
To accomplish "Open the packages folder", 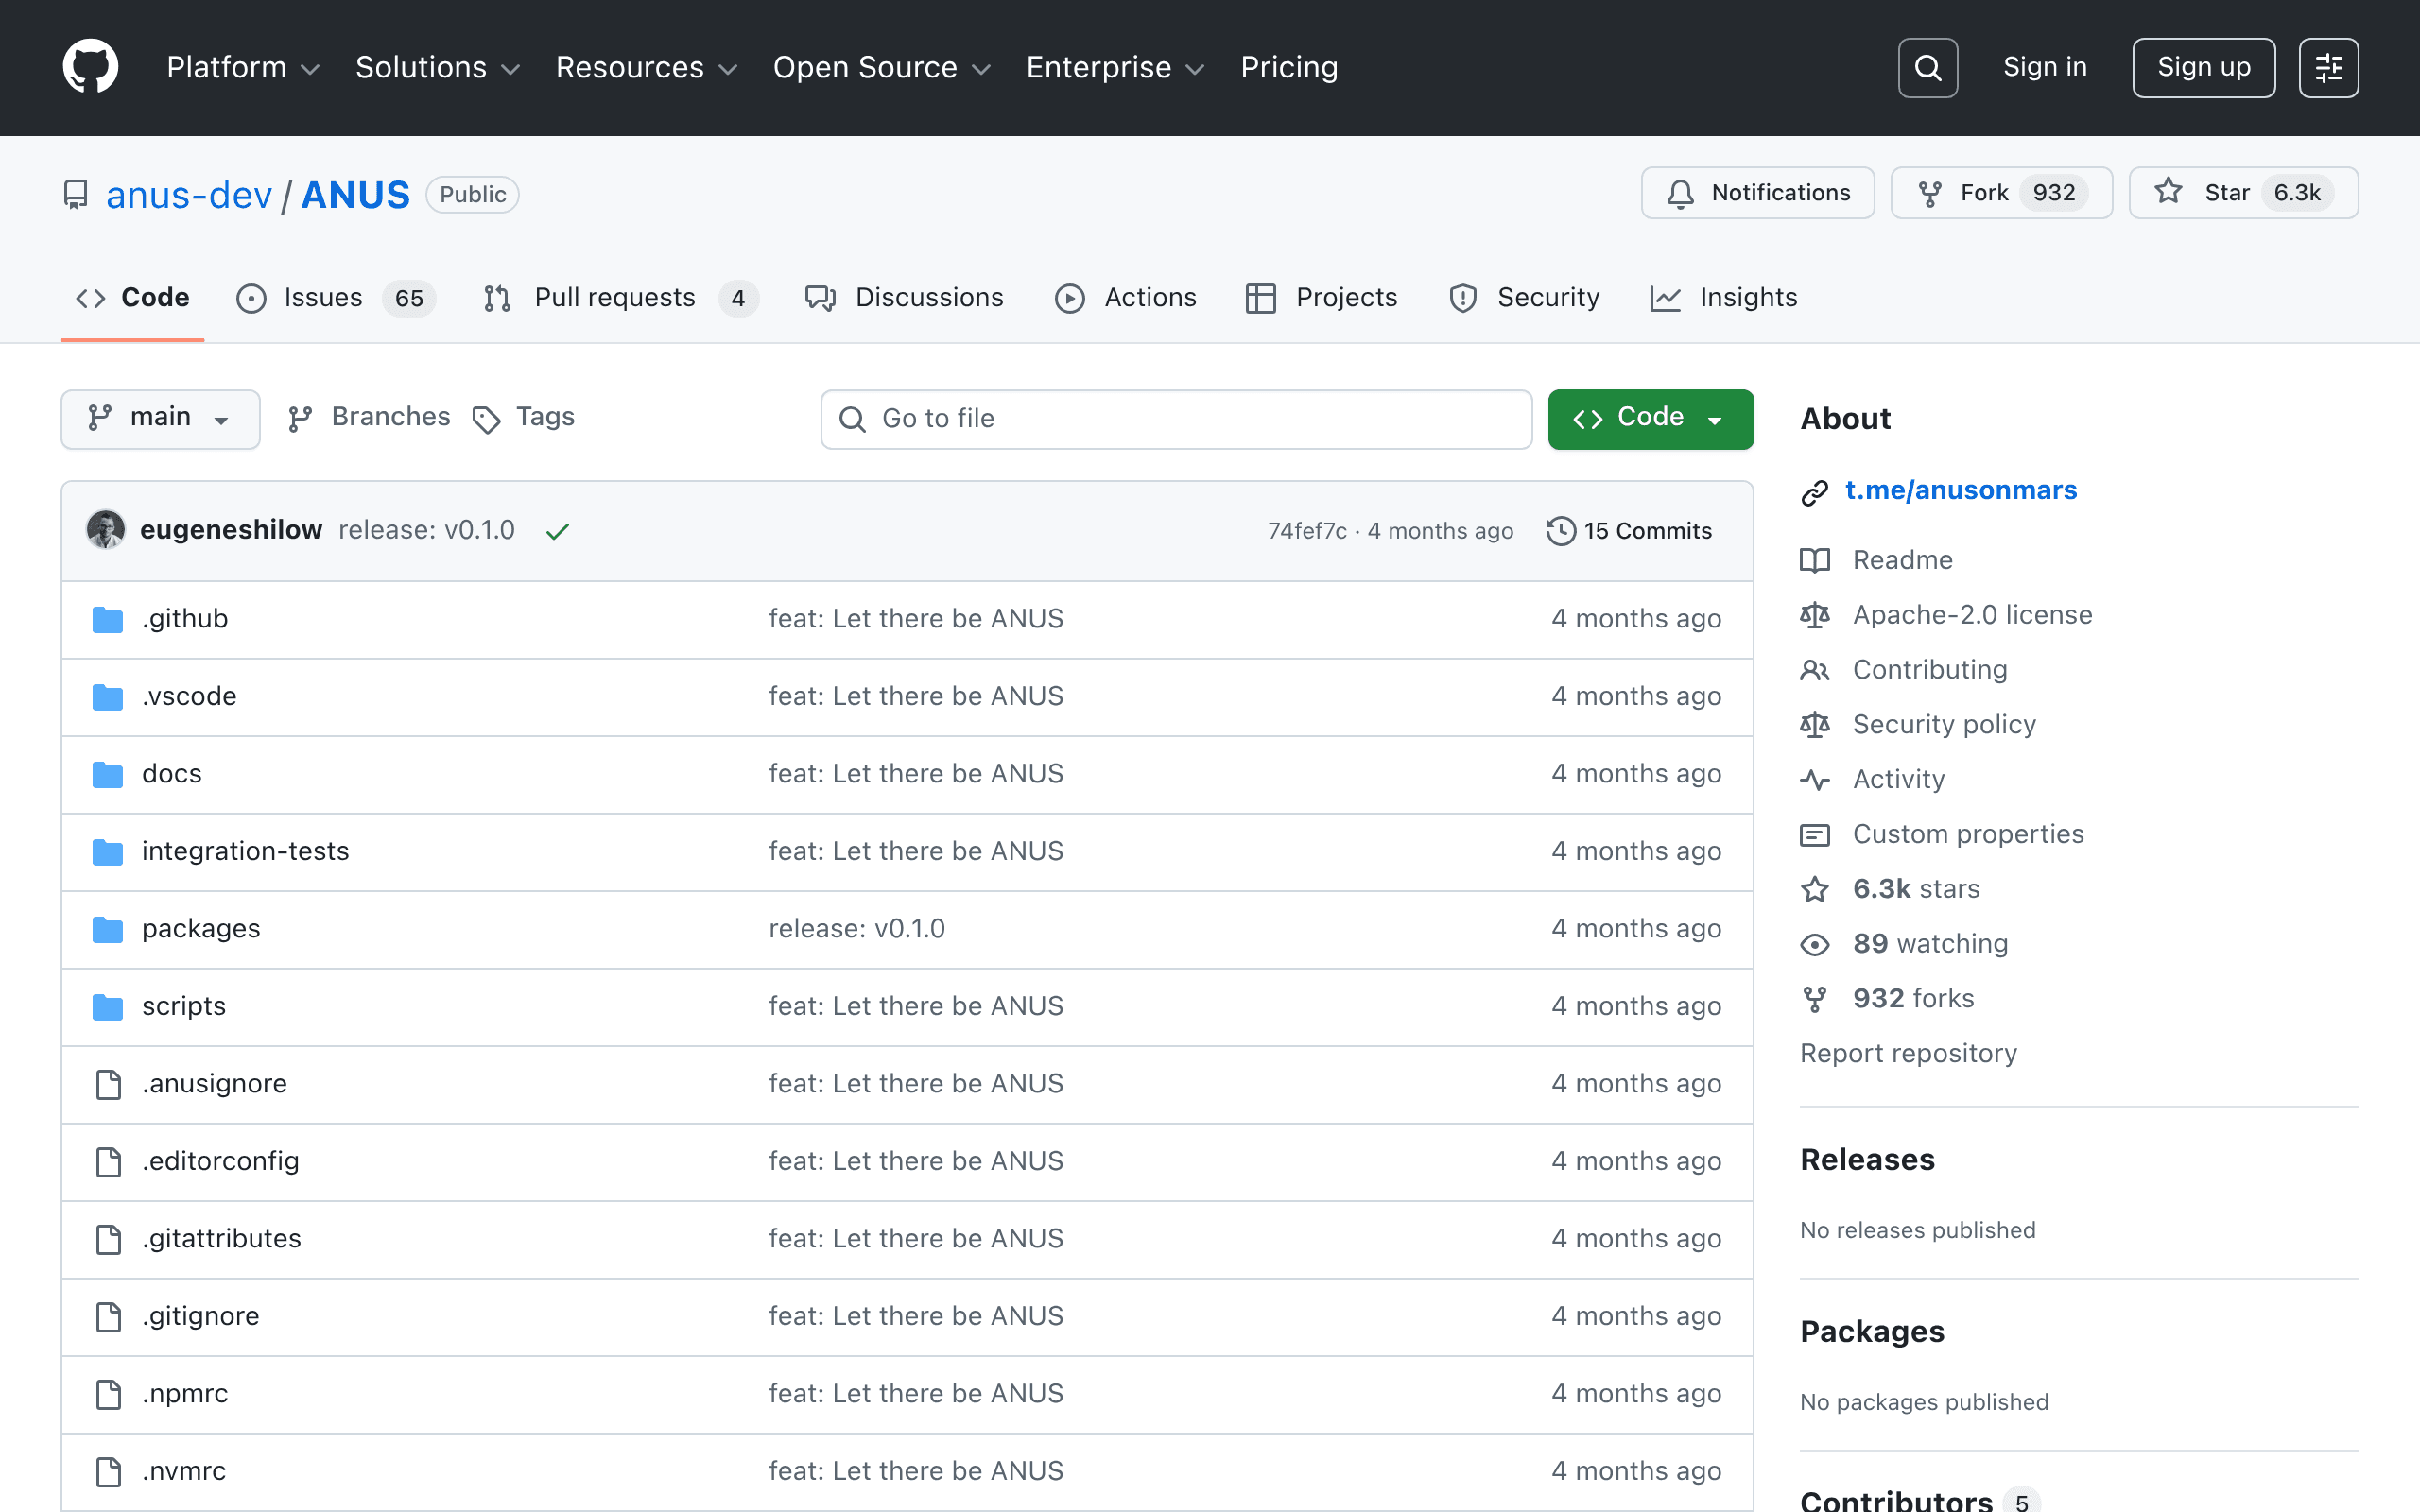I will coord(201,929).
